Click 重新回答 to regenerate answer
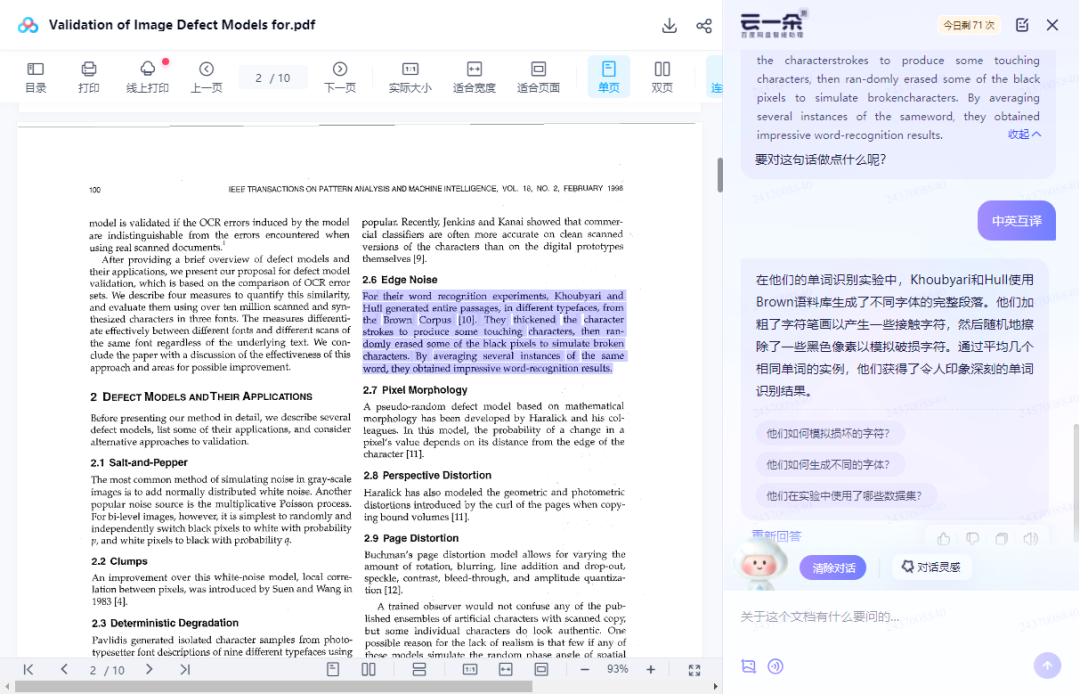This screenshot has height=694, width=1080. click(776, 536)
